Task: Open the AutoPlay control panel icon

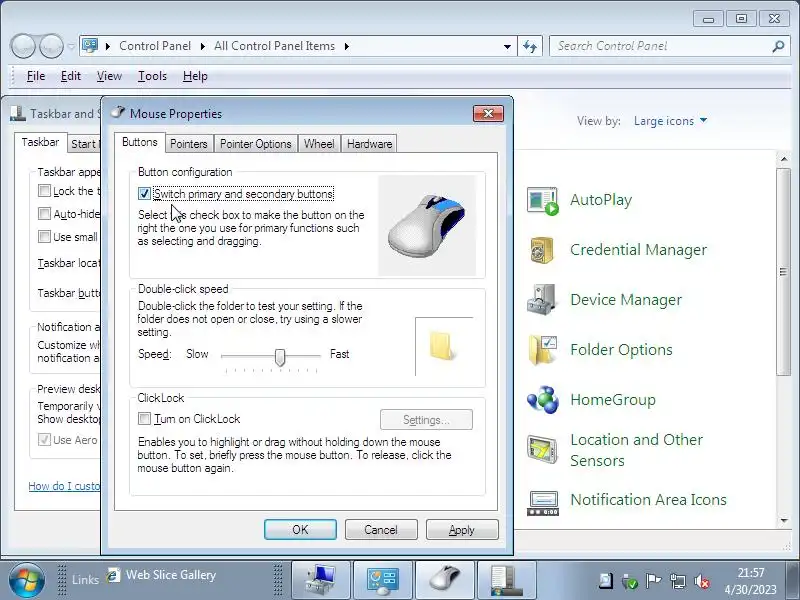Action: 543,201
